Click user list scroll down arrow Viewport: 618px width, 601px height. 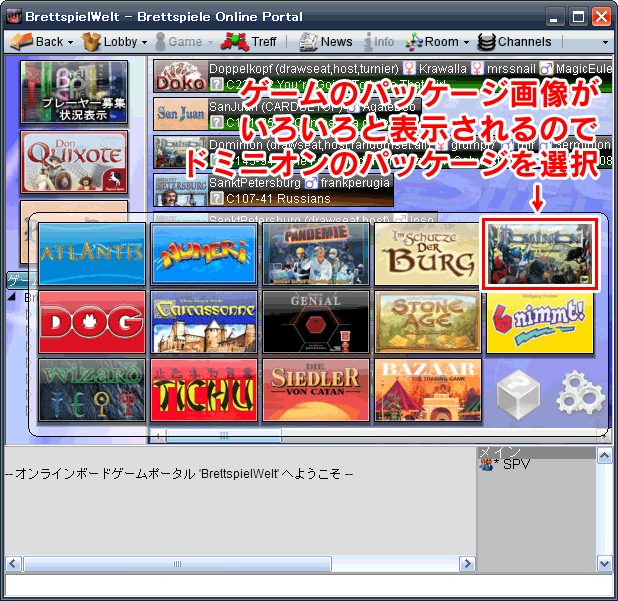(605, 564)
